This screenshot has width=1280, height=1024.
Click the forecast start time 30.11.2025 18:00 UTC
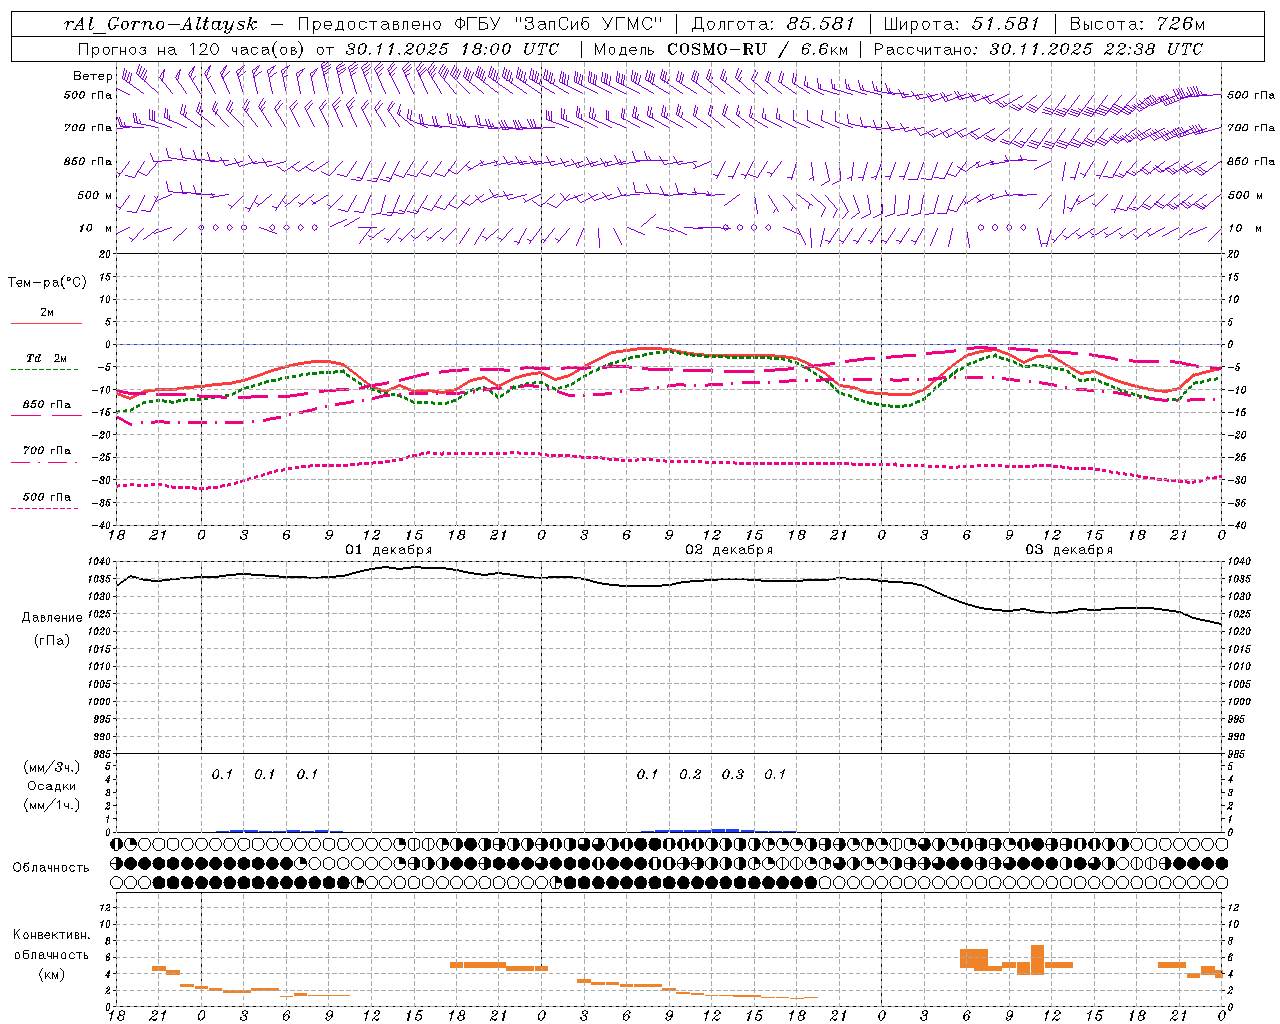[x=453, y=49]
